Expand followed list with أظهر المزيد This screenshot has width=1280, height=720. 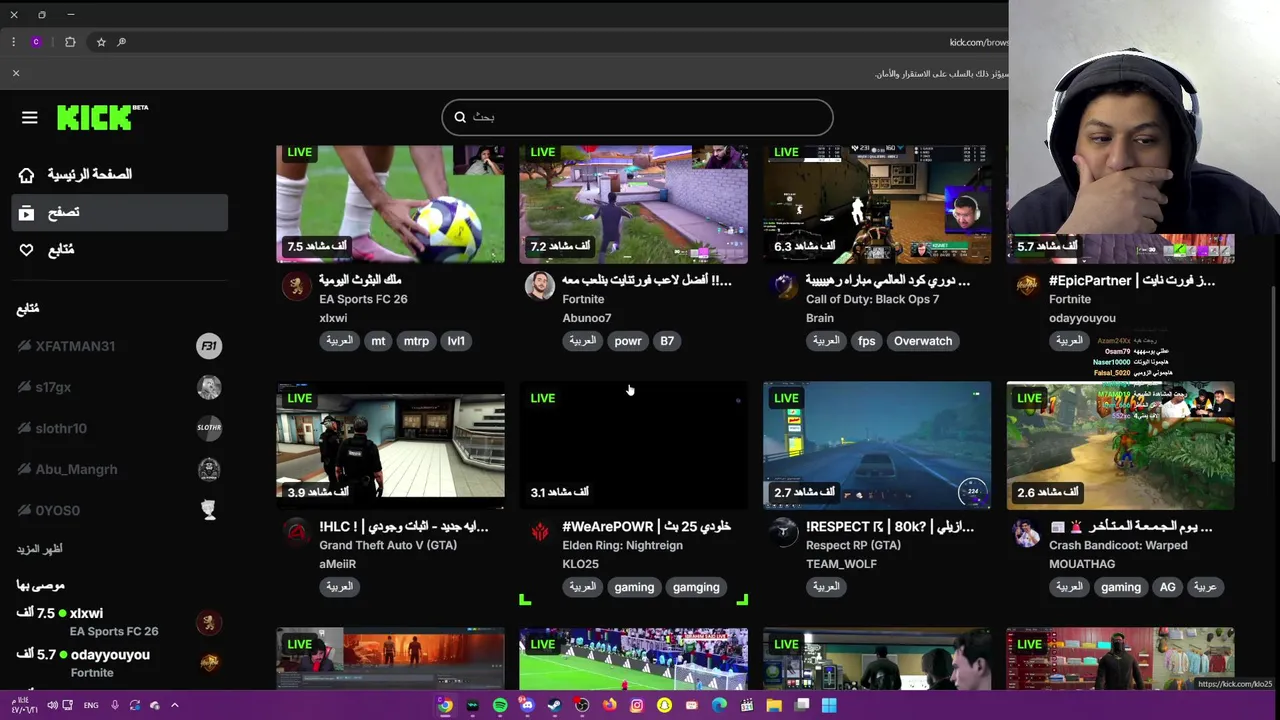click(39, 548)
